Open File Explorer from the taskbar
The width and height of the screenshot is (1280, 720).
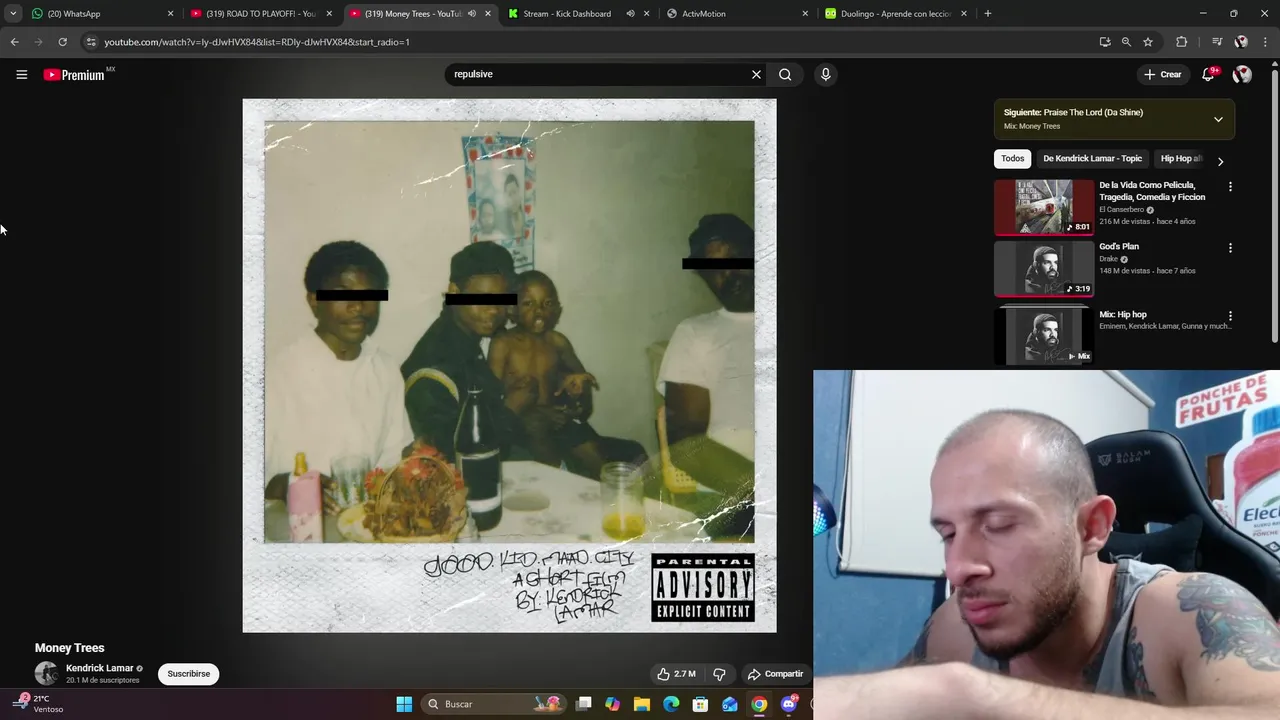click(642, 704)
